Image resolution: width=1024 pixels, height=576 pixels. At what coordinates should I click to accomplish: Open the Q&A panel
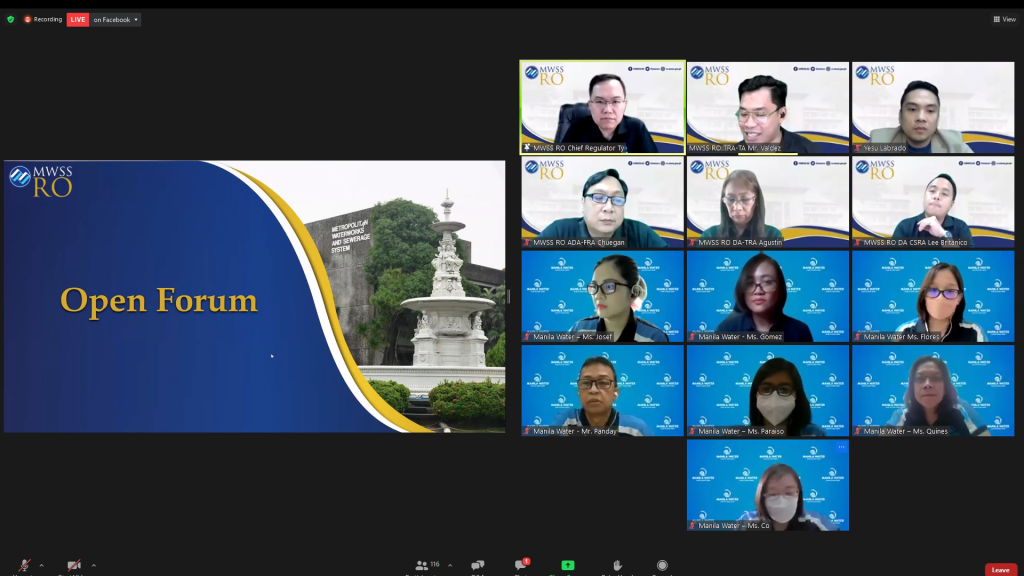(x=477, y=566)
